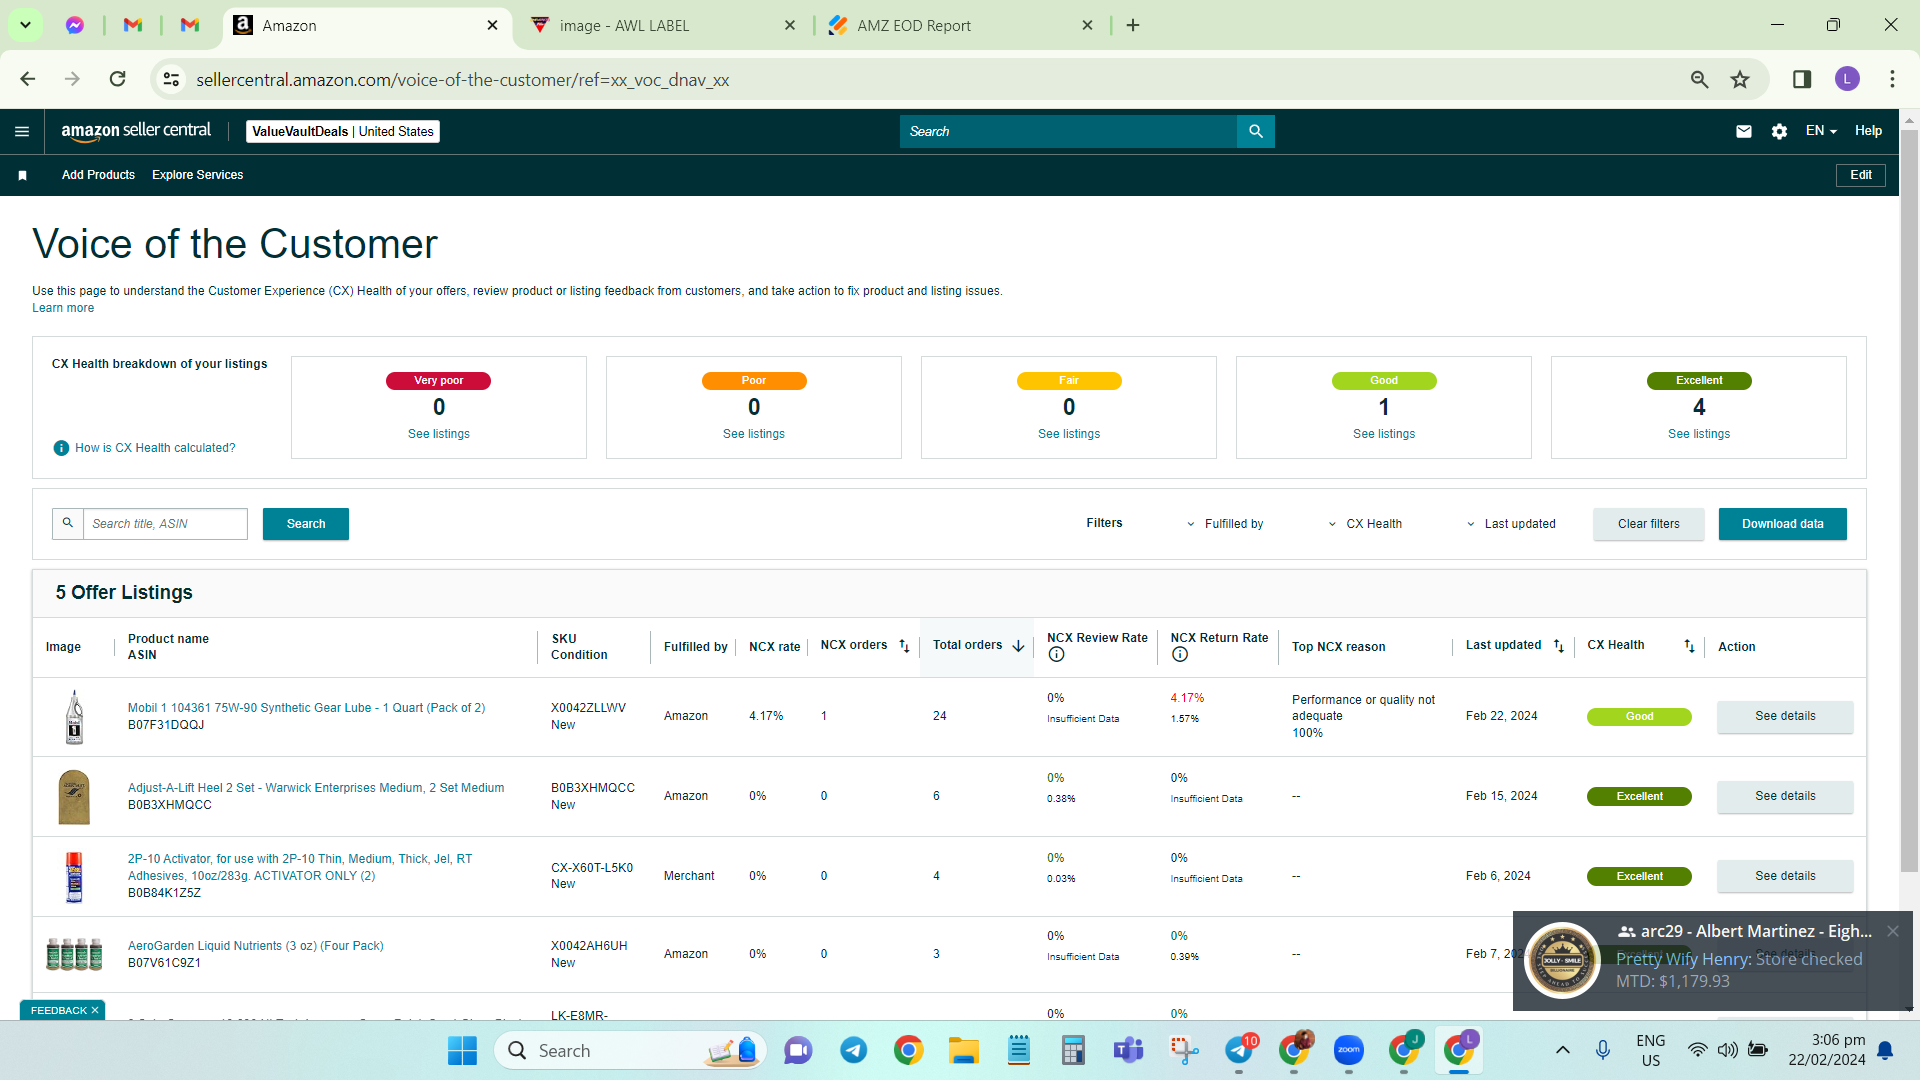Open See listings under Good
Screen dimensions: 1920x1080
(x=1384, y=434)
